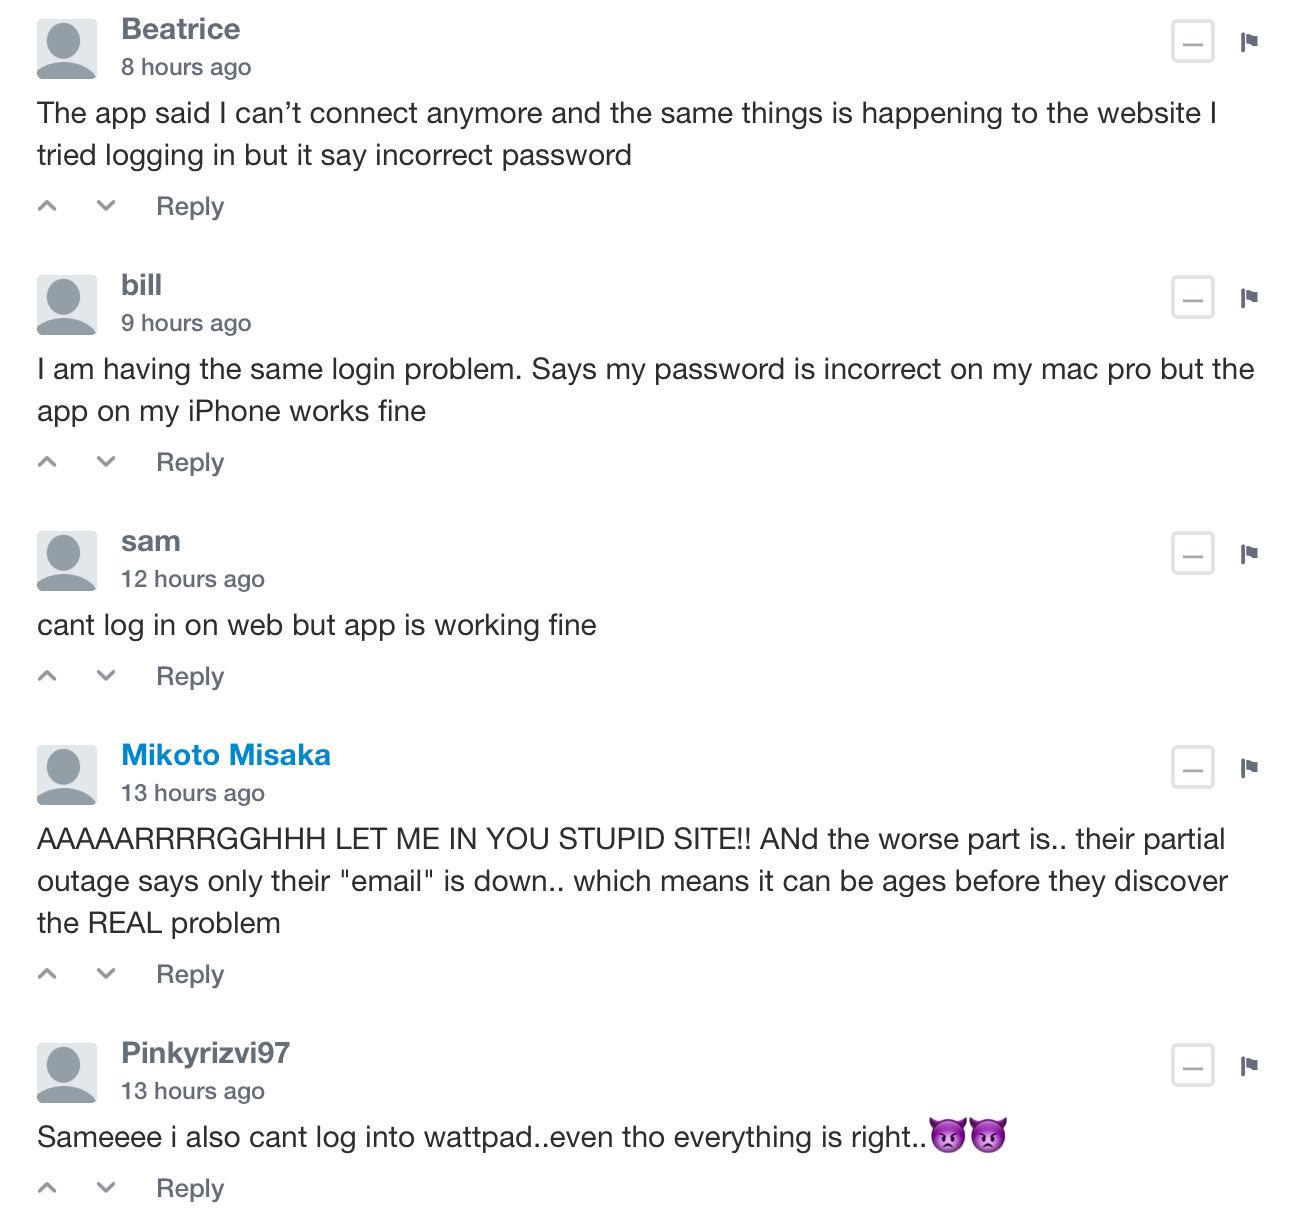The height and width of the screenshot is (1226, 1301).
Task: Flag Pinkyrizvi97's comment
Action: (x=1249, y=1066)
